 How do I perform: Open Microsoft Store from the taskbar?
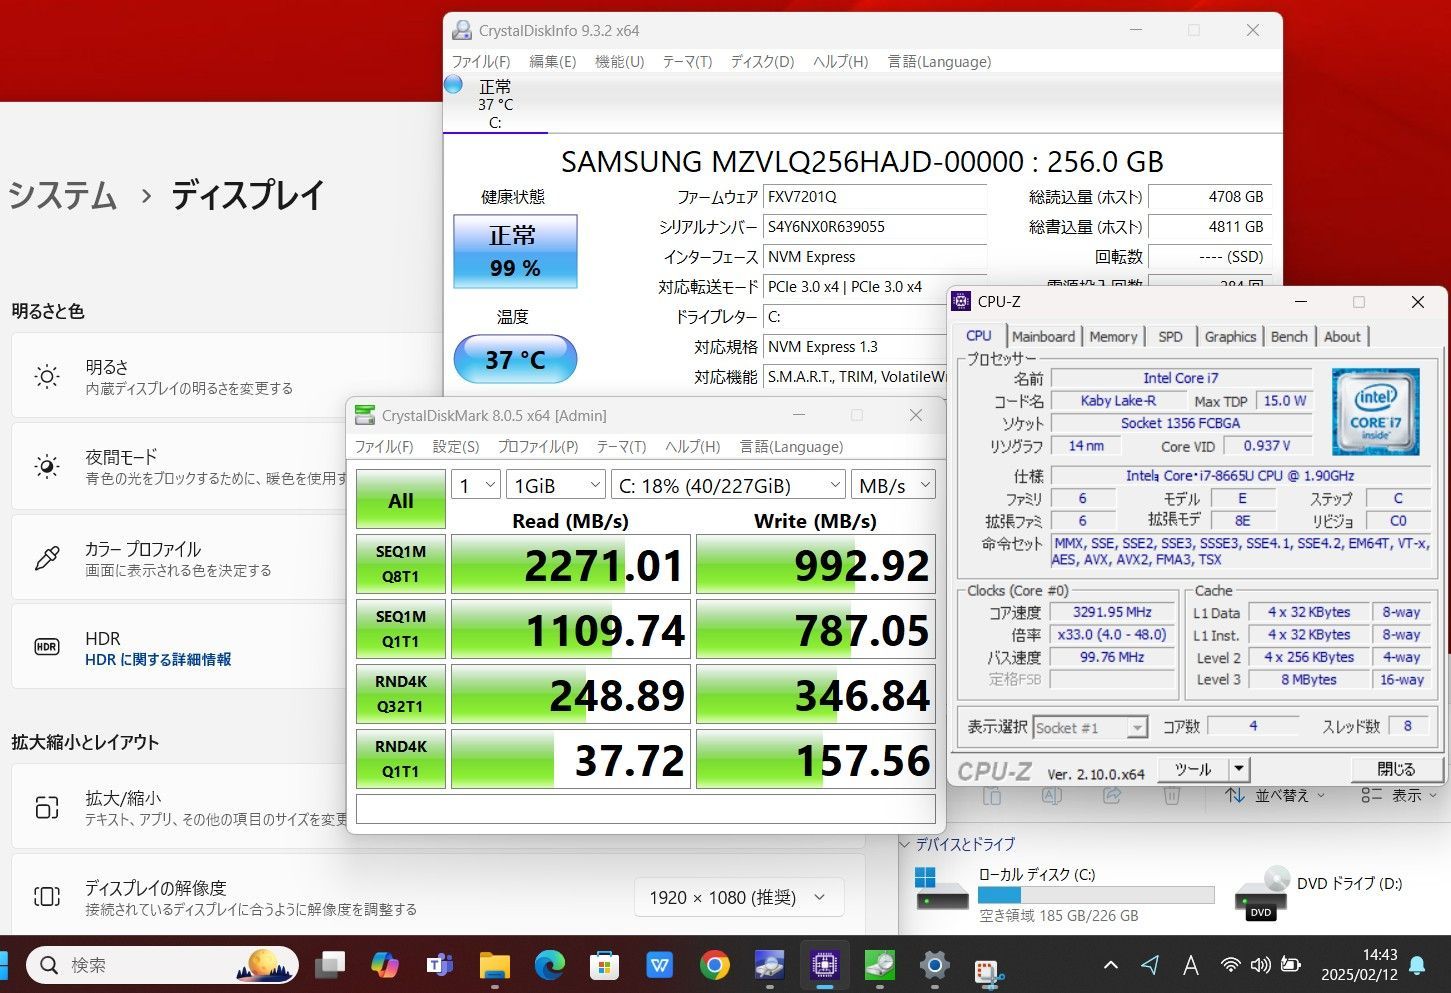click(604, 965)
